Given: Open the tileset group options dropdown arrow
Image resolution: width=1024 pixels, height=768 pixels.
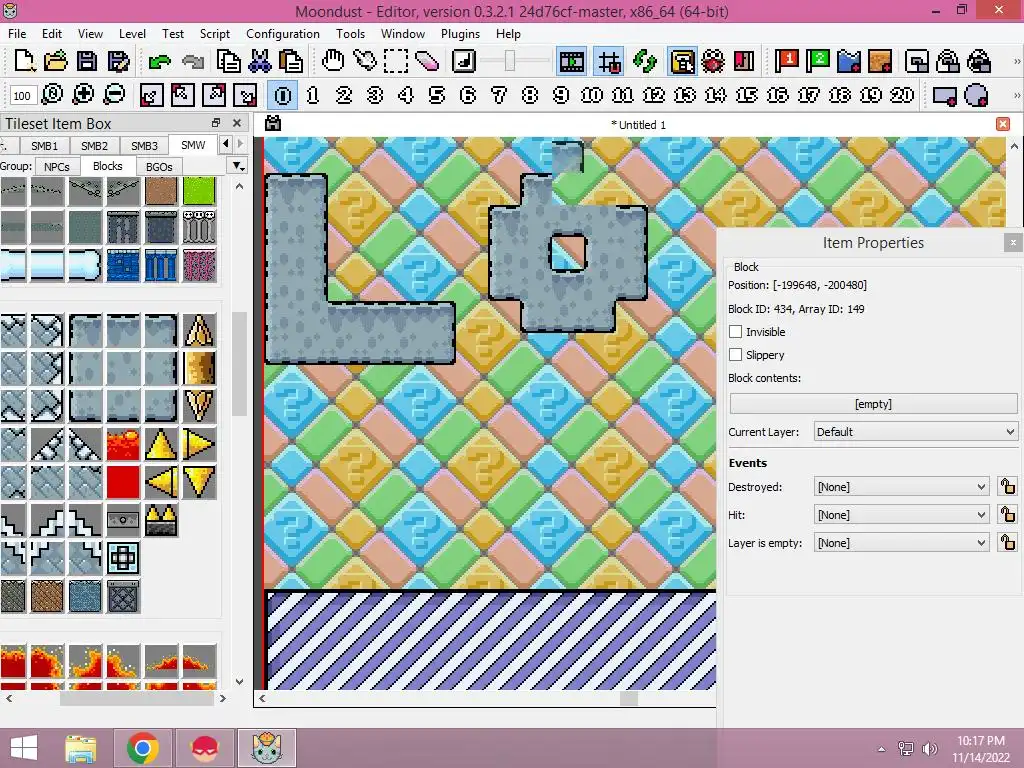Looking at the screenshot, I should pos(239,166).
